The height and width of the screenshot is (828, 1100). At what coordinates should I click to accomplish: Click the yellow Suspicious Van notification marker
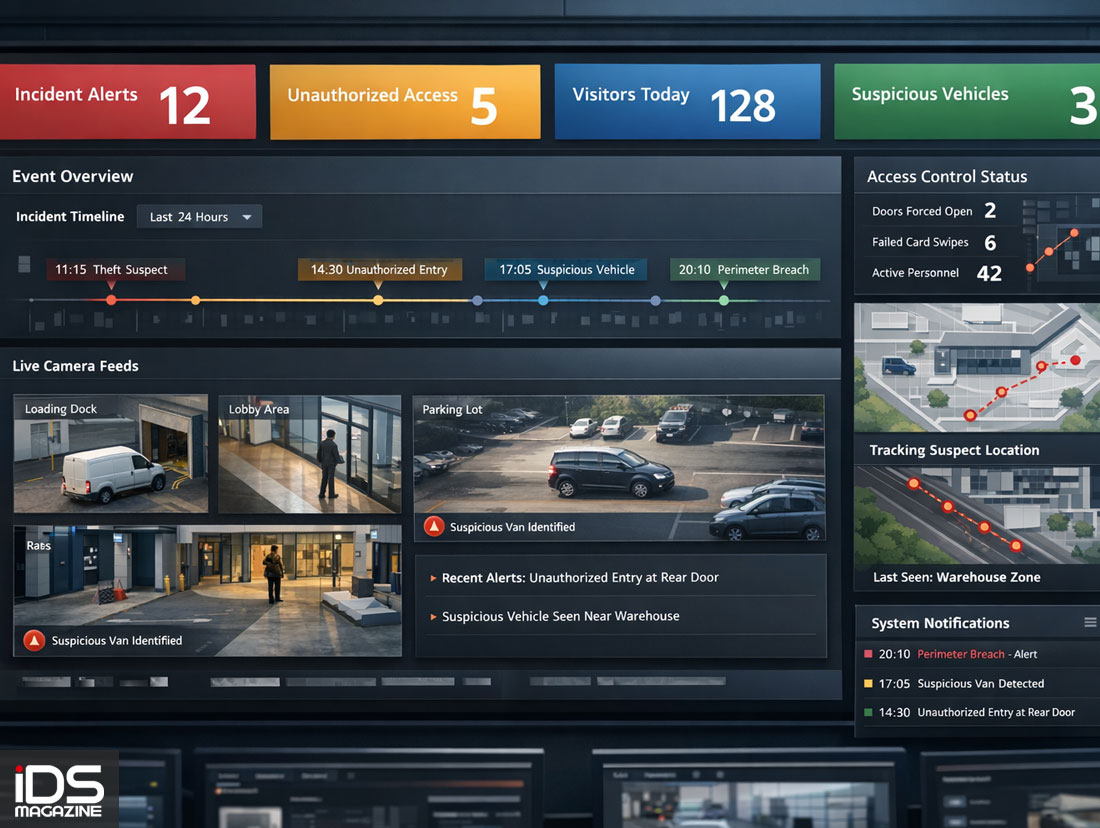867,684
